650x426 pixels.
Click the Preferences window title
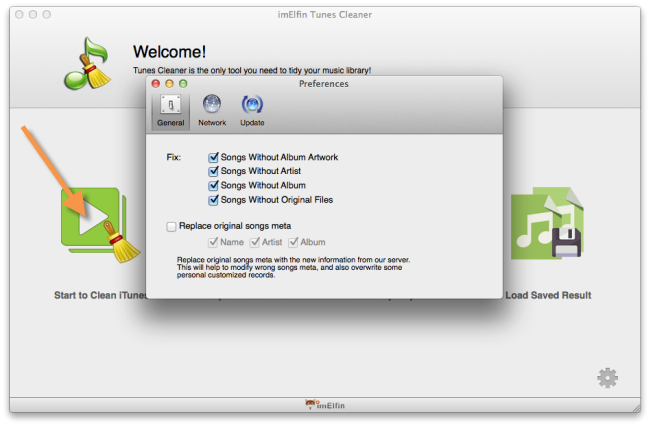click(324, 84)
